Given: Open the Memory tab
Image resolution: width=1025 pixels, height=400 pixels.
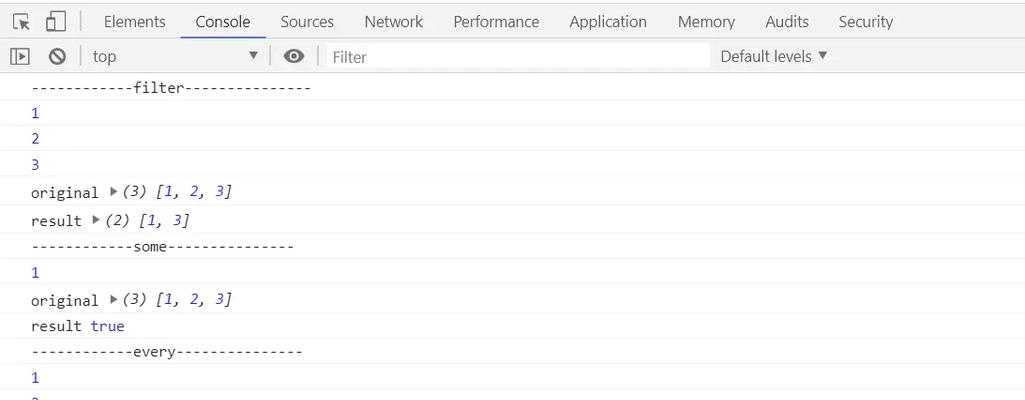Looking at the screenshot, I should (x=706, y=22).
